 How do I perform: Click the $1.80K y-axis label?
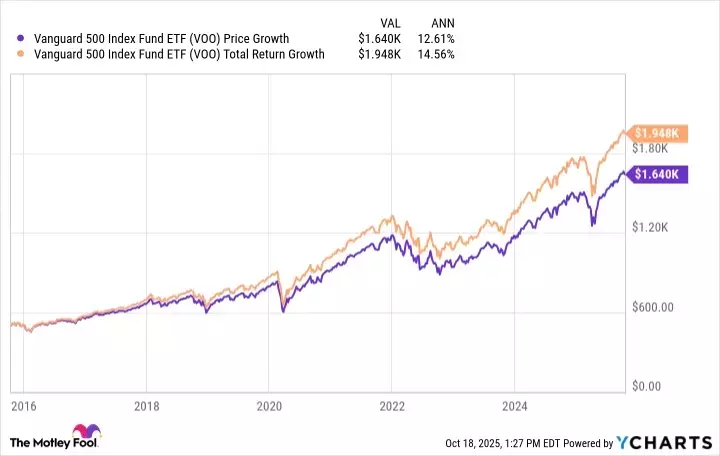650,148
